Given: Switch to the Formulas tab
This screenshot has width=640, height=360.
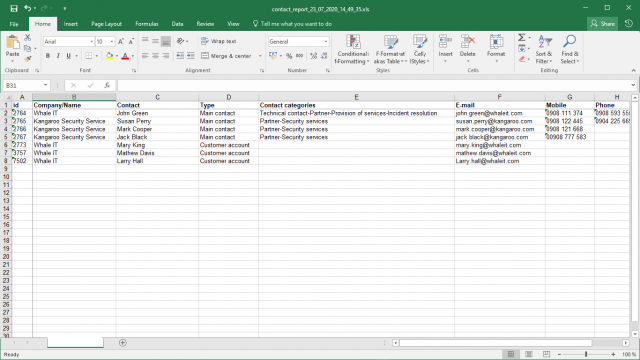Looking at the screenshot, I should (x=147, y=24).
